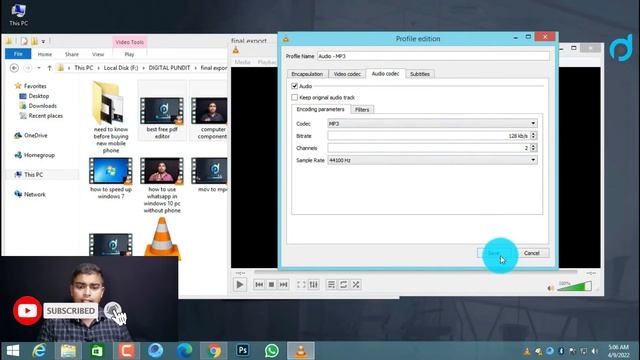Open the Sample Rate dropdown
640x360 pixels.
[x=432, y=160]
